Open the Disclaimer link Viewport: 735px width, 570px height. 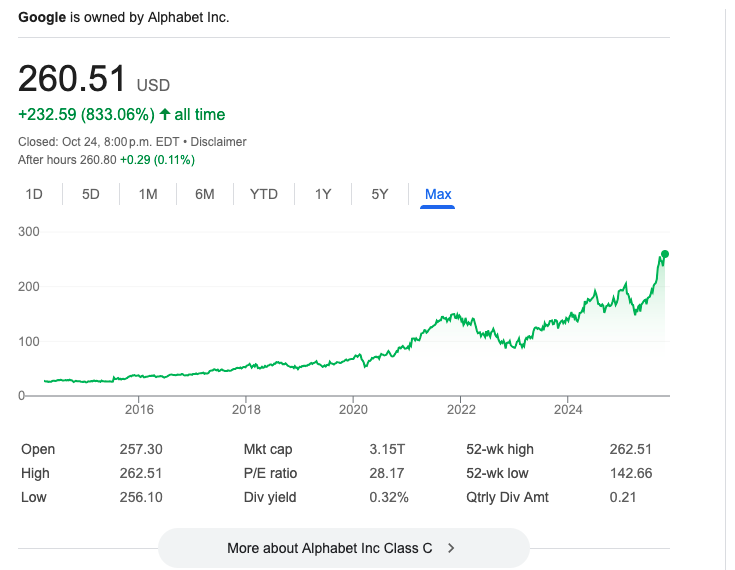point(218,142)
